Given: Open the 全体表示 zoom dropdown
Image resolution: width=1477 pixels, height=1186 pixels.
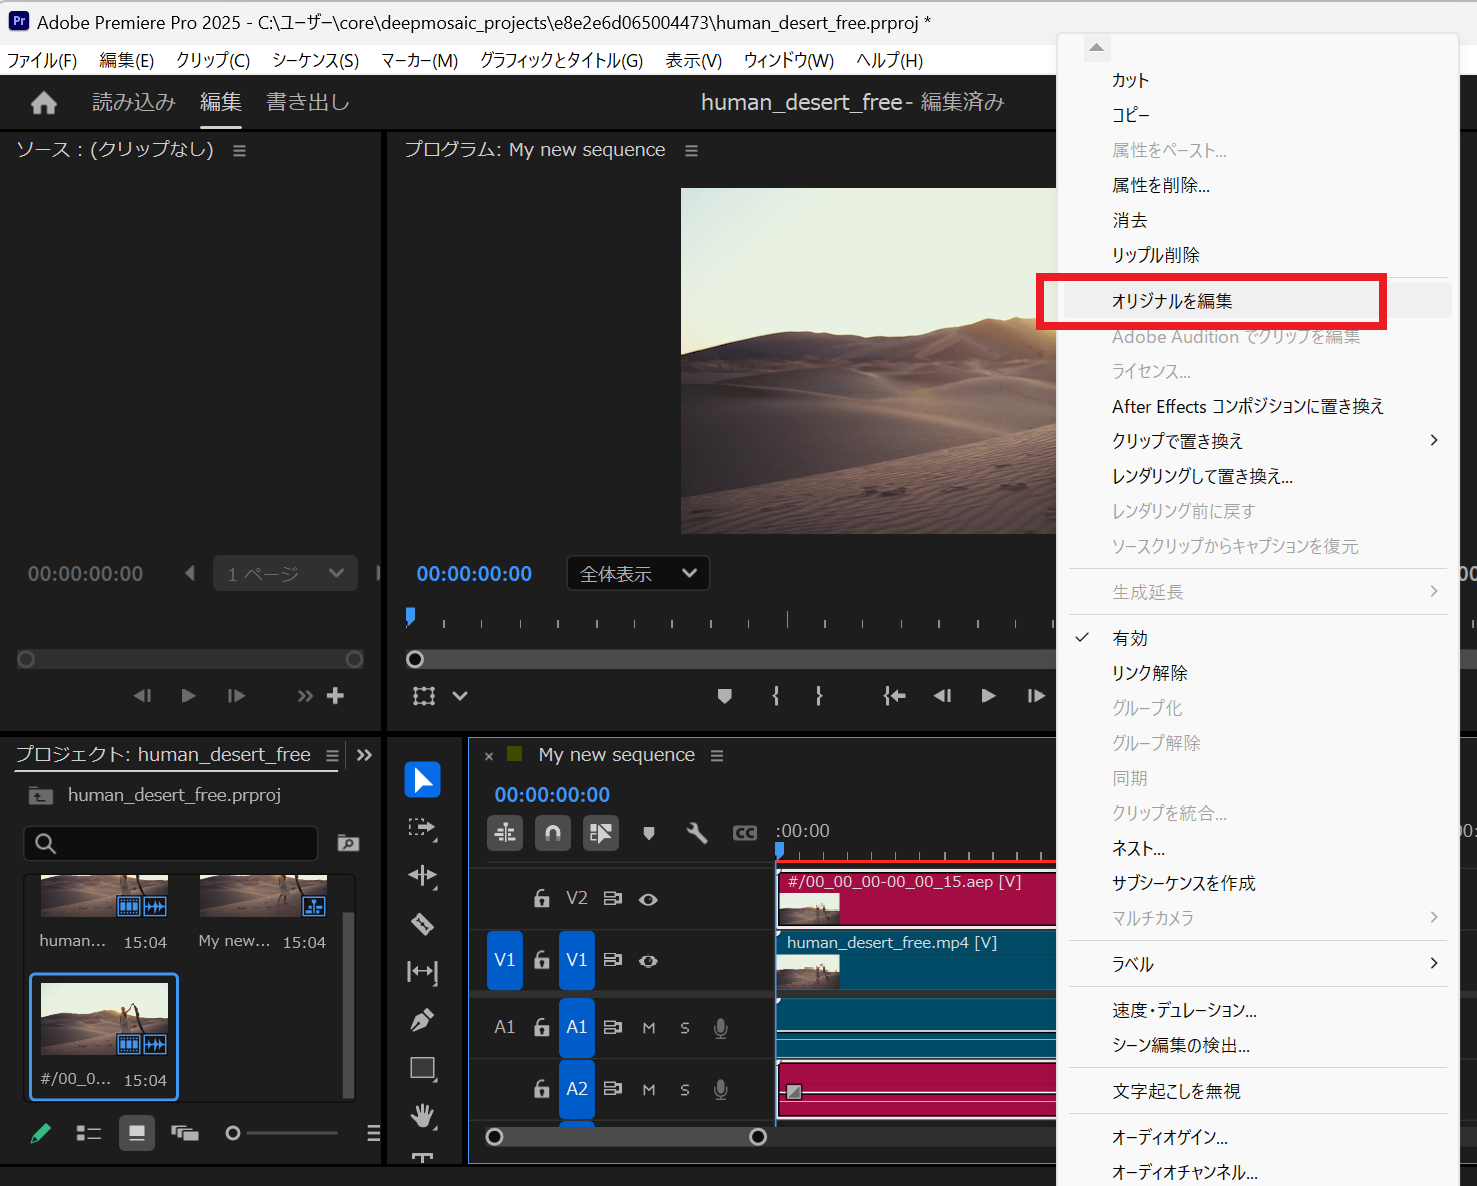Looking at the screenshot, I should [x=638, y=574].
